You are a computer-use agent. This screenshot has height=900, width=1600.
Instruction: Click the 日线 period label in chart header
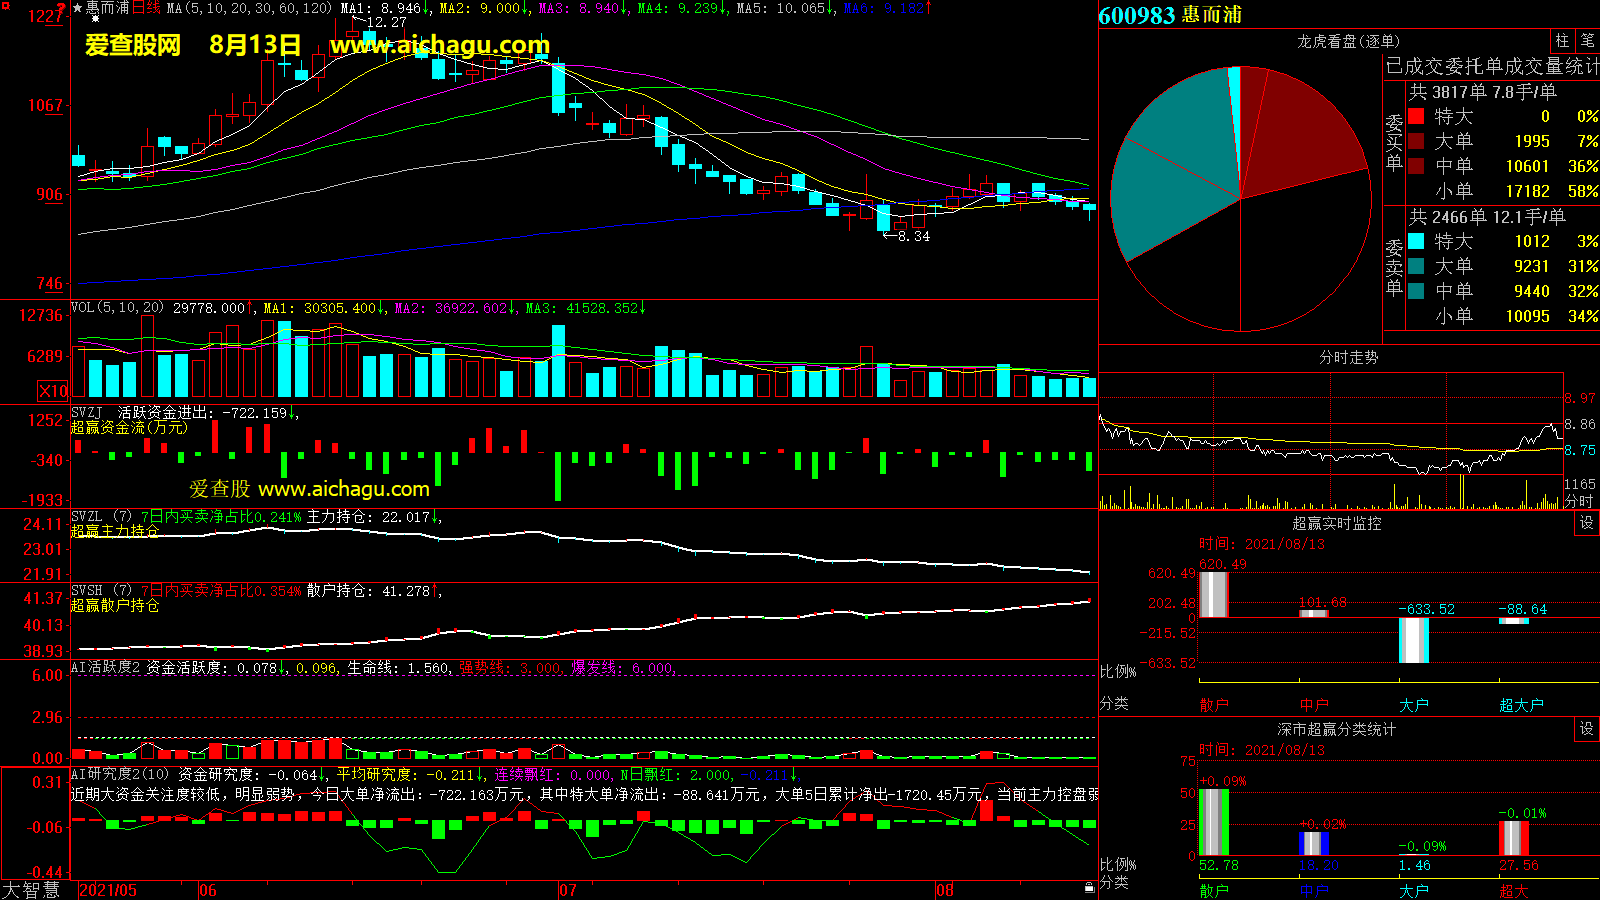click(x=146, y=8)
